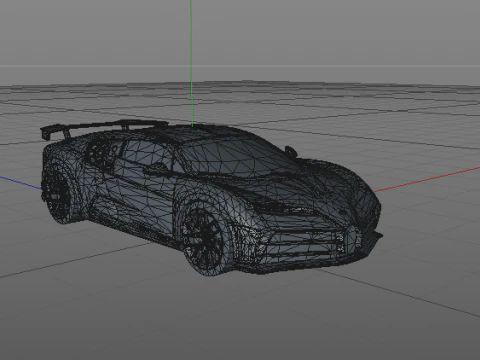480x360 pixels.
Task: Pick the side mirror on the car
Action: pyautogui.click(x=291, y=151)
